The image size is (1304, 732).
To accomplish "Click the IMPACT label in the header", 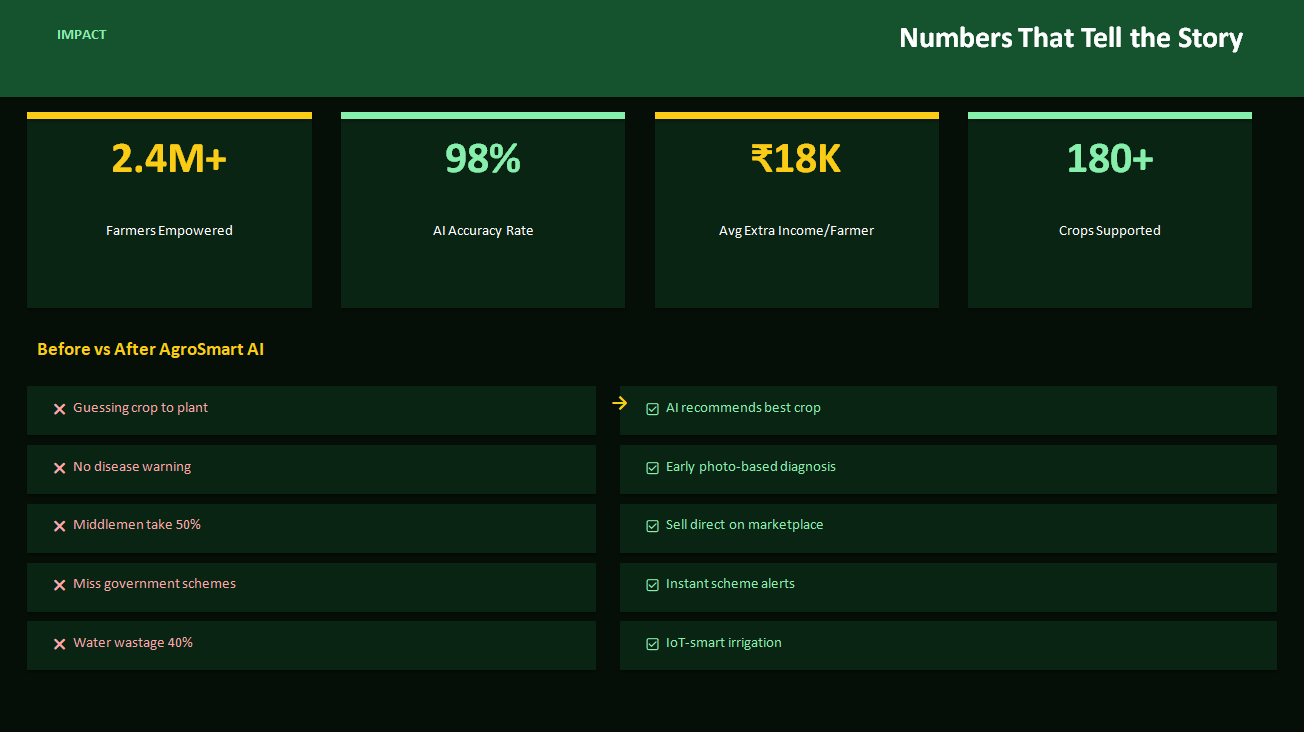I will [82, 35].
